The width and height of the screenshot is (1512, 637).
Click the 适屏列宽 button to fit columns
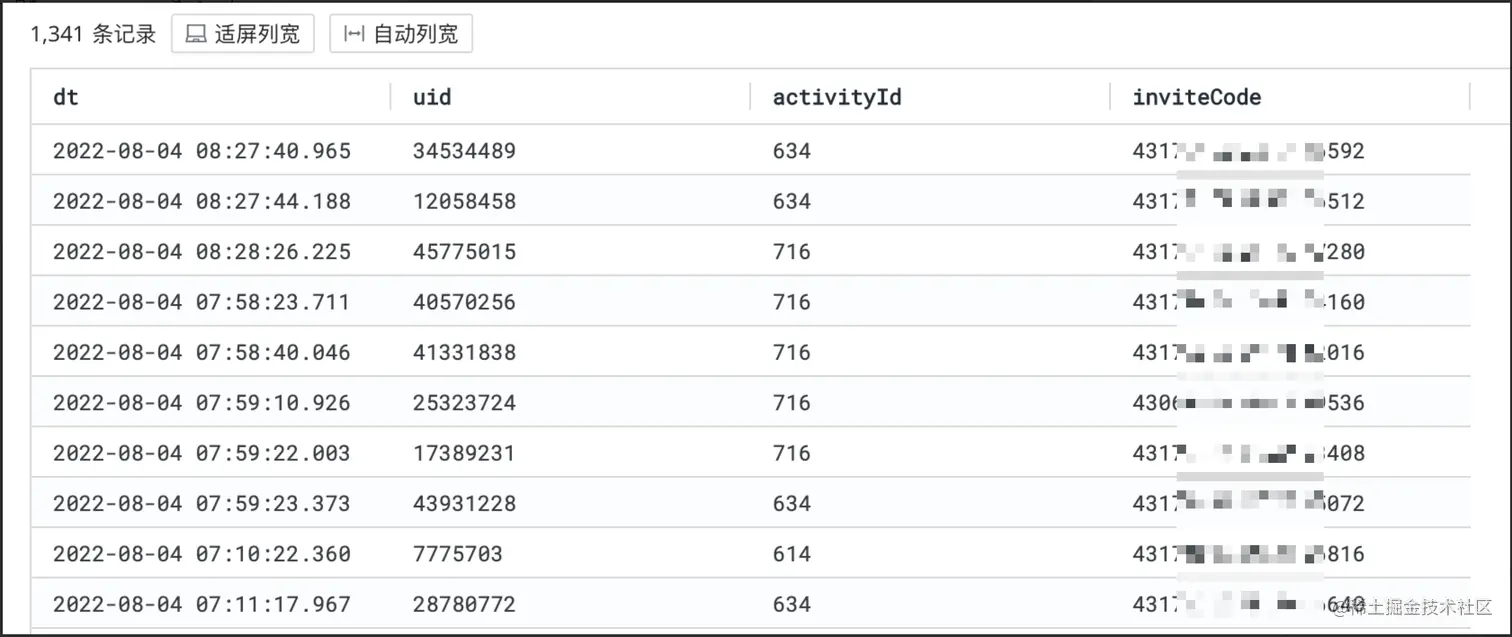(x=243, y=33)
